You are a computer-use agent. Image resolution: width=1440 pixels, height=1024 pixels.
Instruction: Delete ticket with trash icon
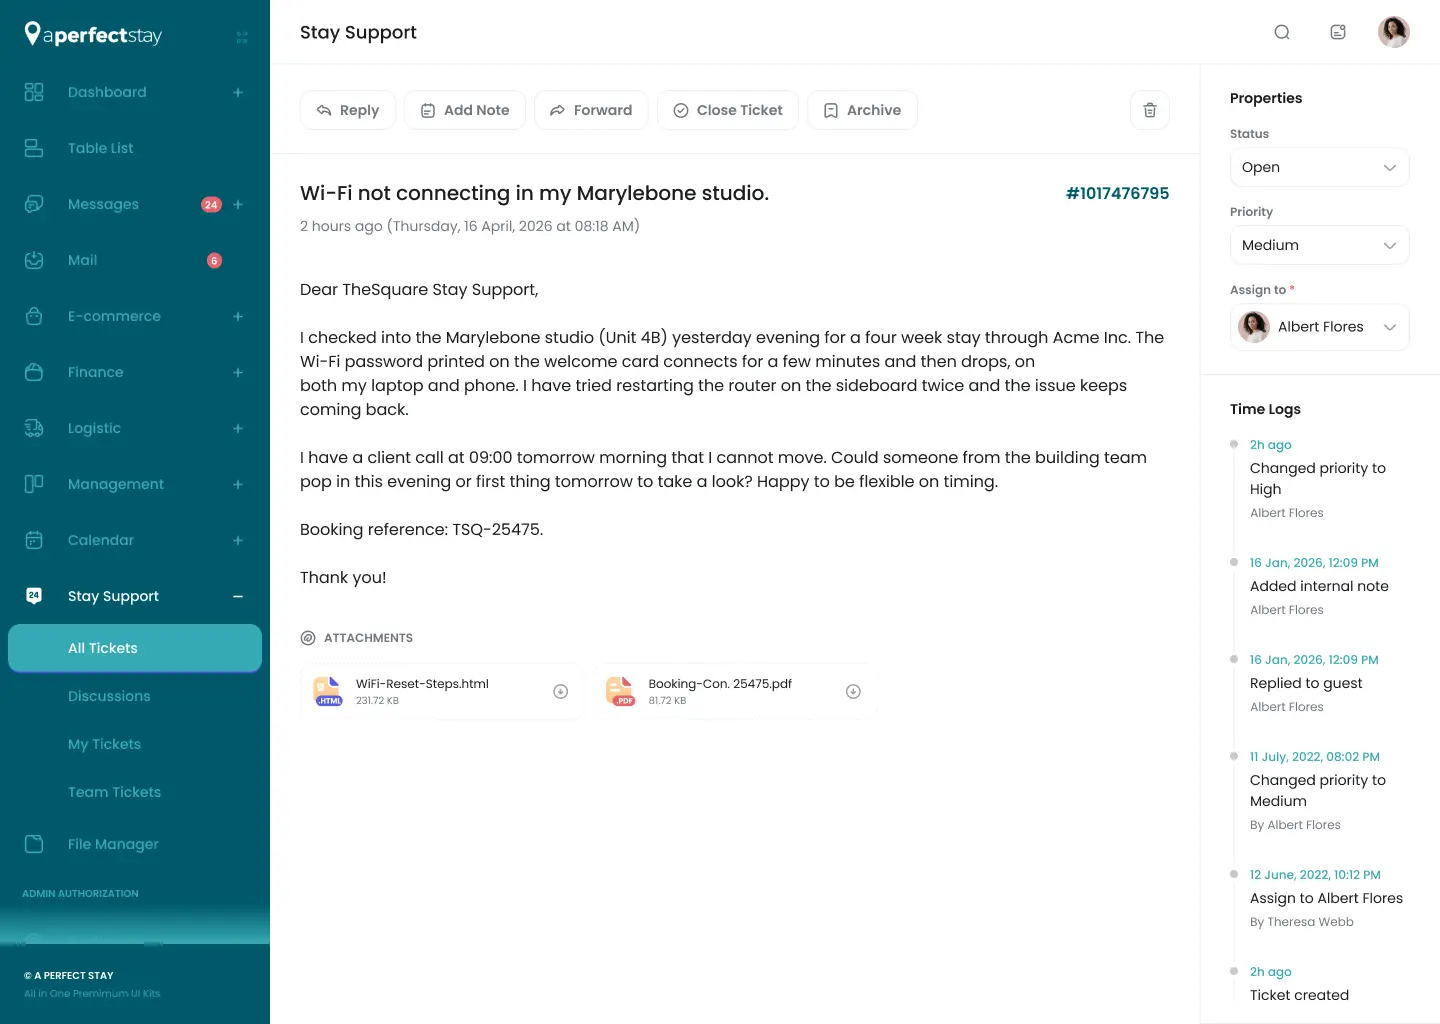point(1150,110)
